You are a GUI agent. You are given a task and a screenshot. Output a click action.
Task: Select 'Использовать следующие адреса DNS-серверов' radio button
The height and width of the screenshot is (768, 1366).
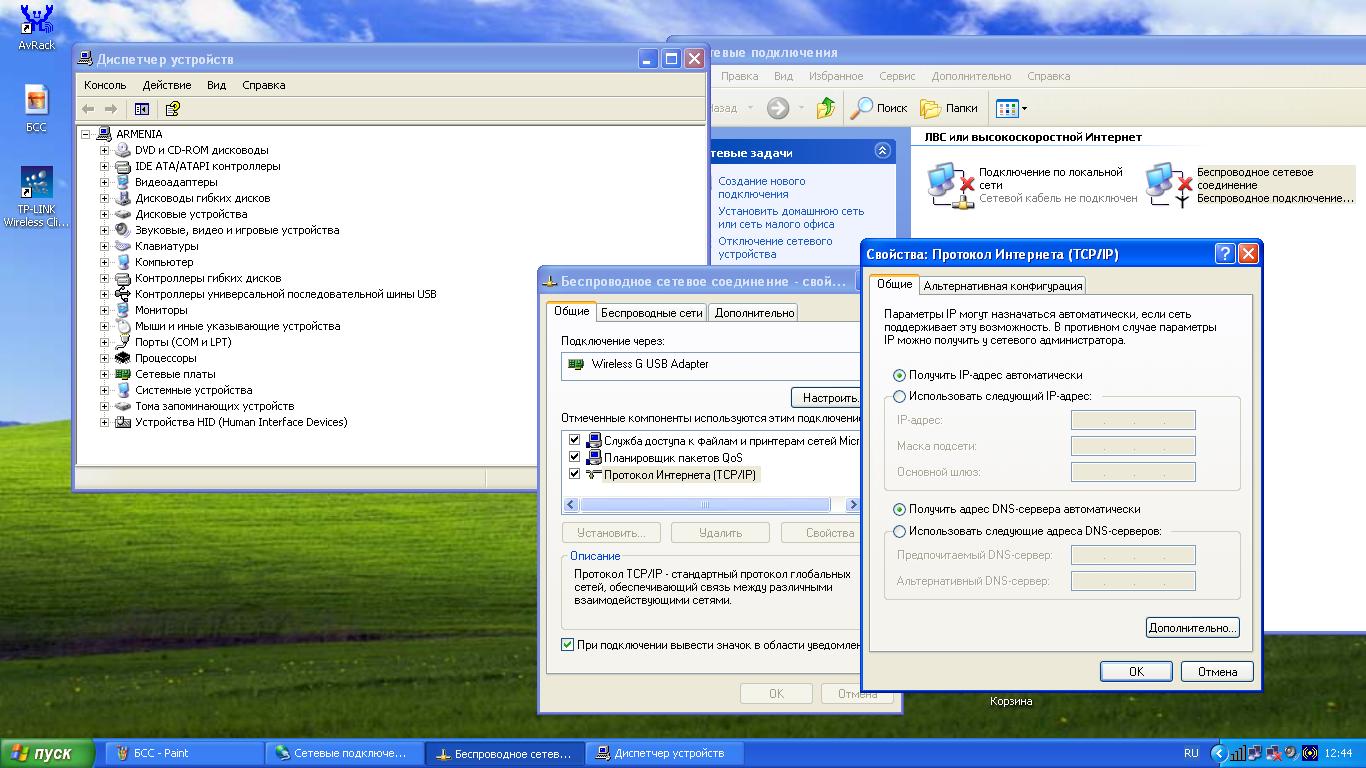pyautogui.click(x=899, y=531)
